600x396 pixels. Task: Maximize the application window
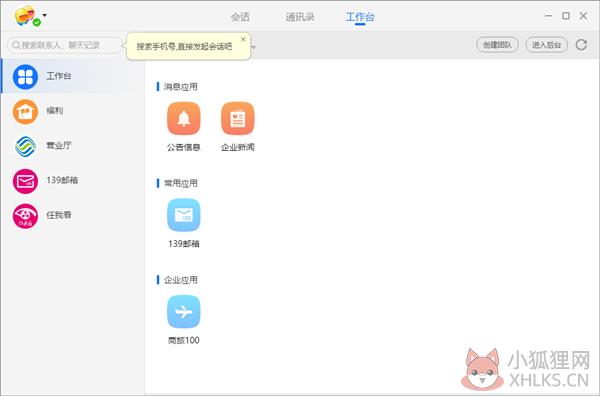coord(566,16)
